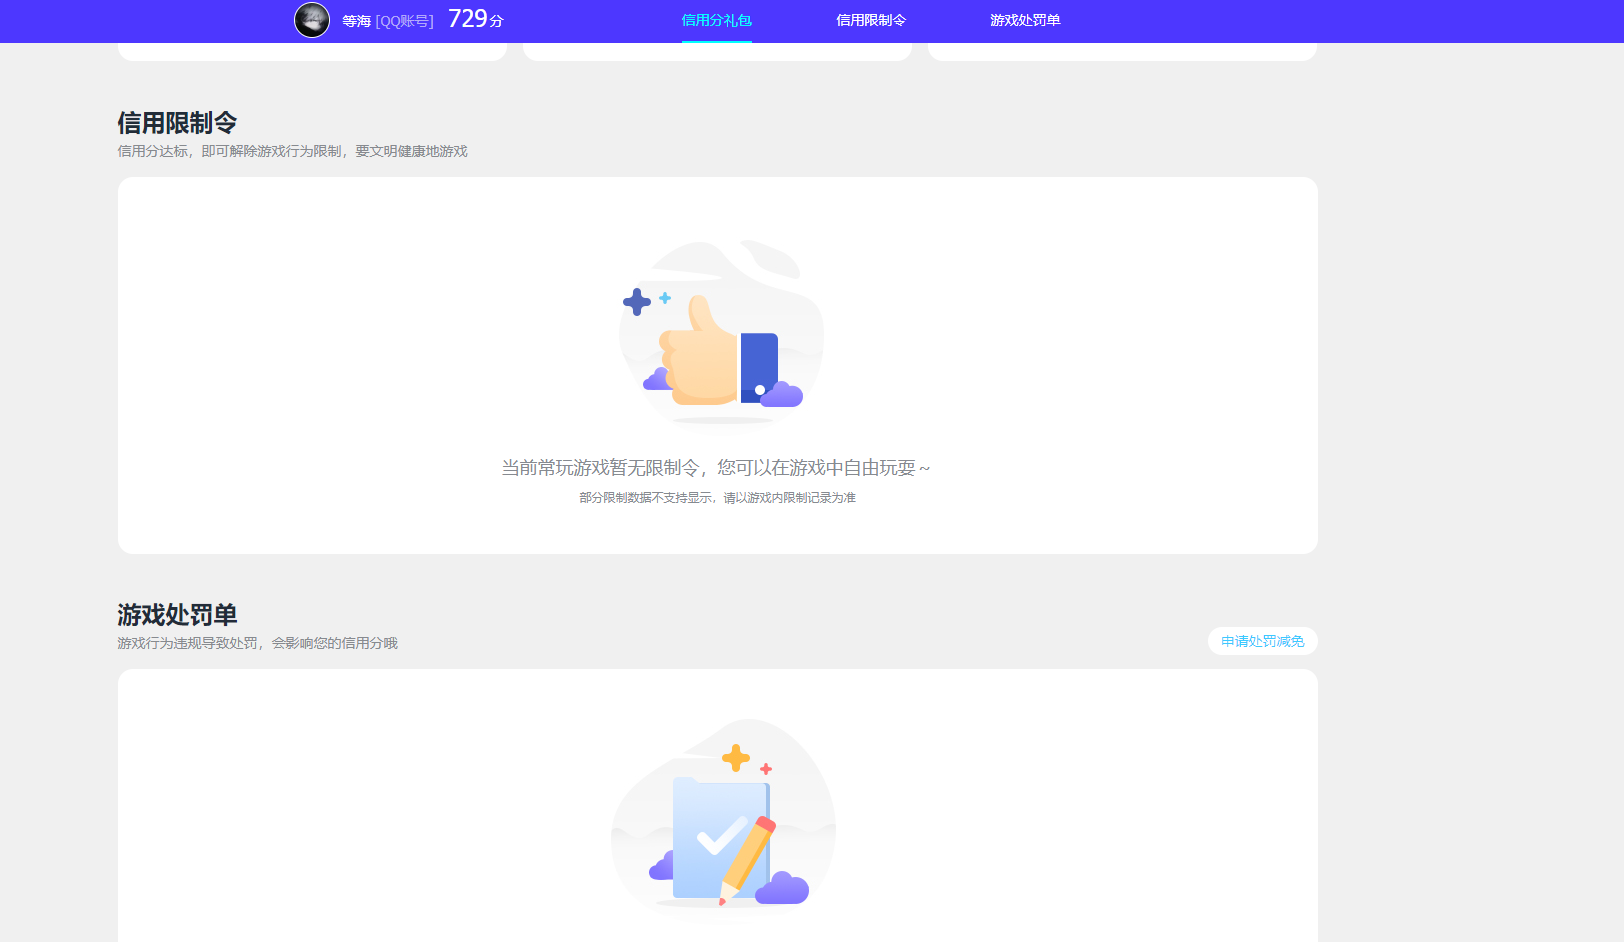The height and width of the screenshot is (942, 1624).
Task: Click the purple phone graphic in illustration
Action: click(x=760, y=362)
